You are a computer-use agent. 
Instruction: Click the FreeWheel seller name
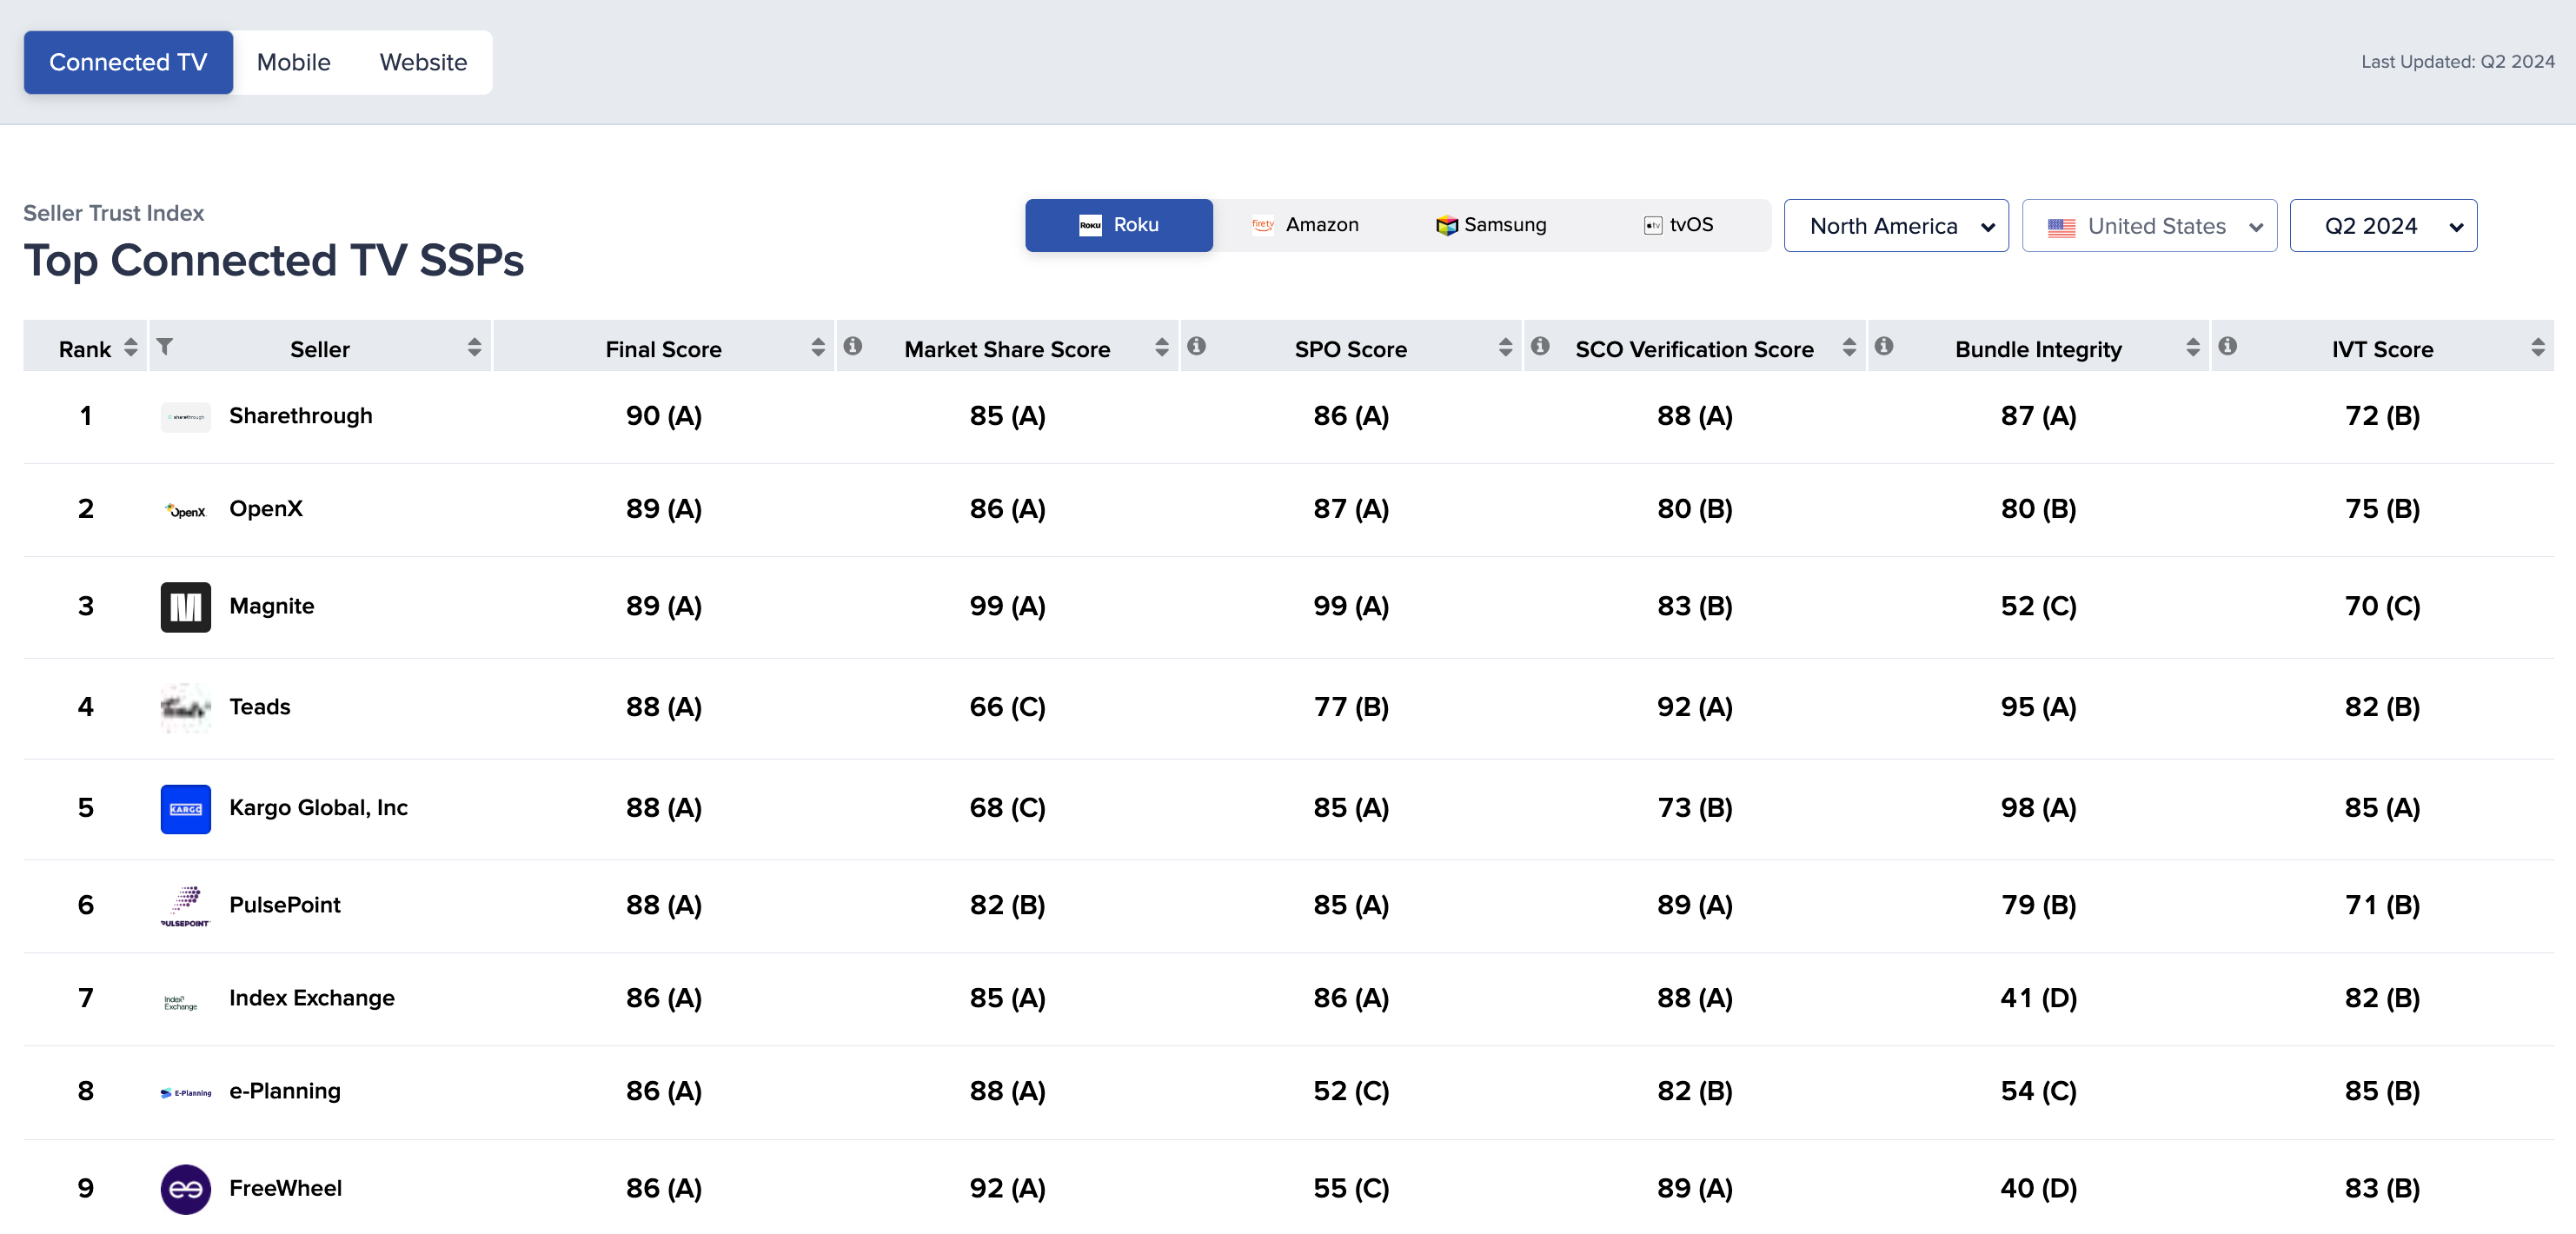point(285,1188)
